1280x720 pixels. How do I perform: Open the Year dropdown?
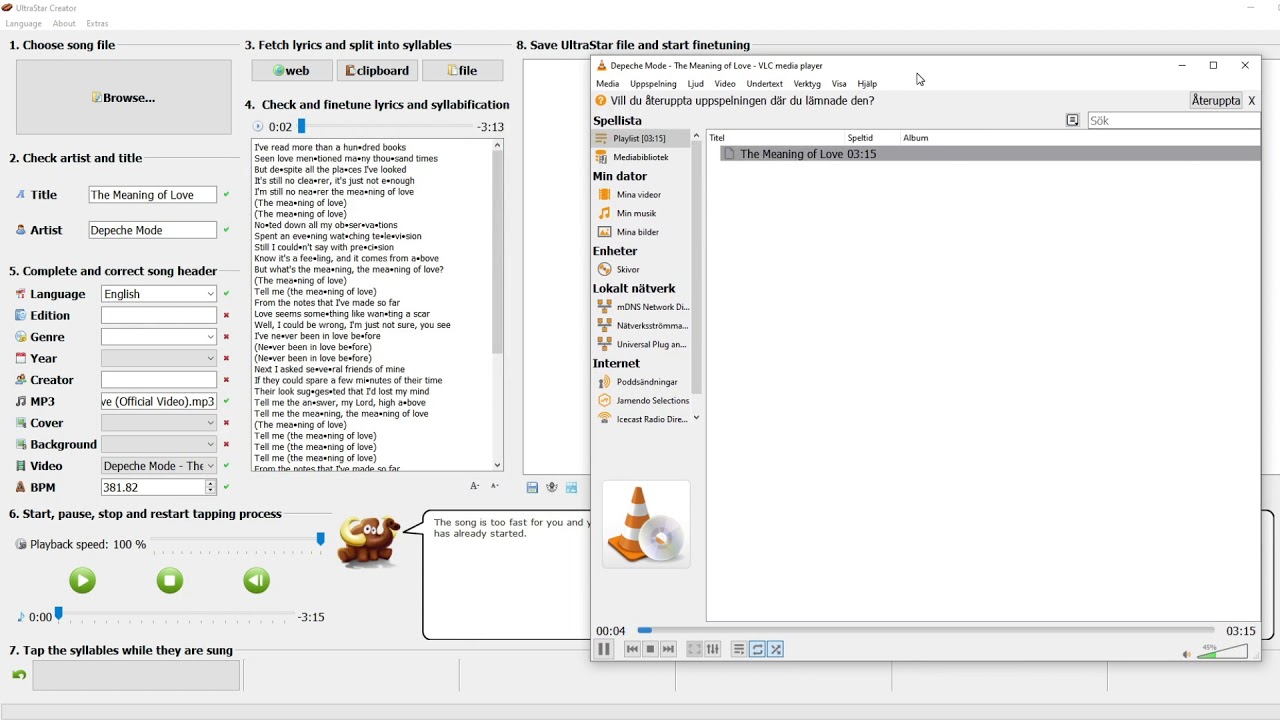[x=159, y=358]
